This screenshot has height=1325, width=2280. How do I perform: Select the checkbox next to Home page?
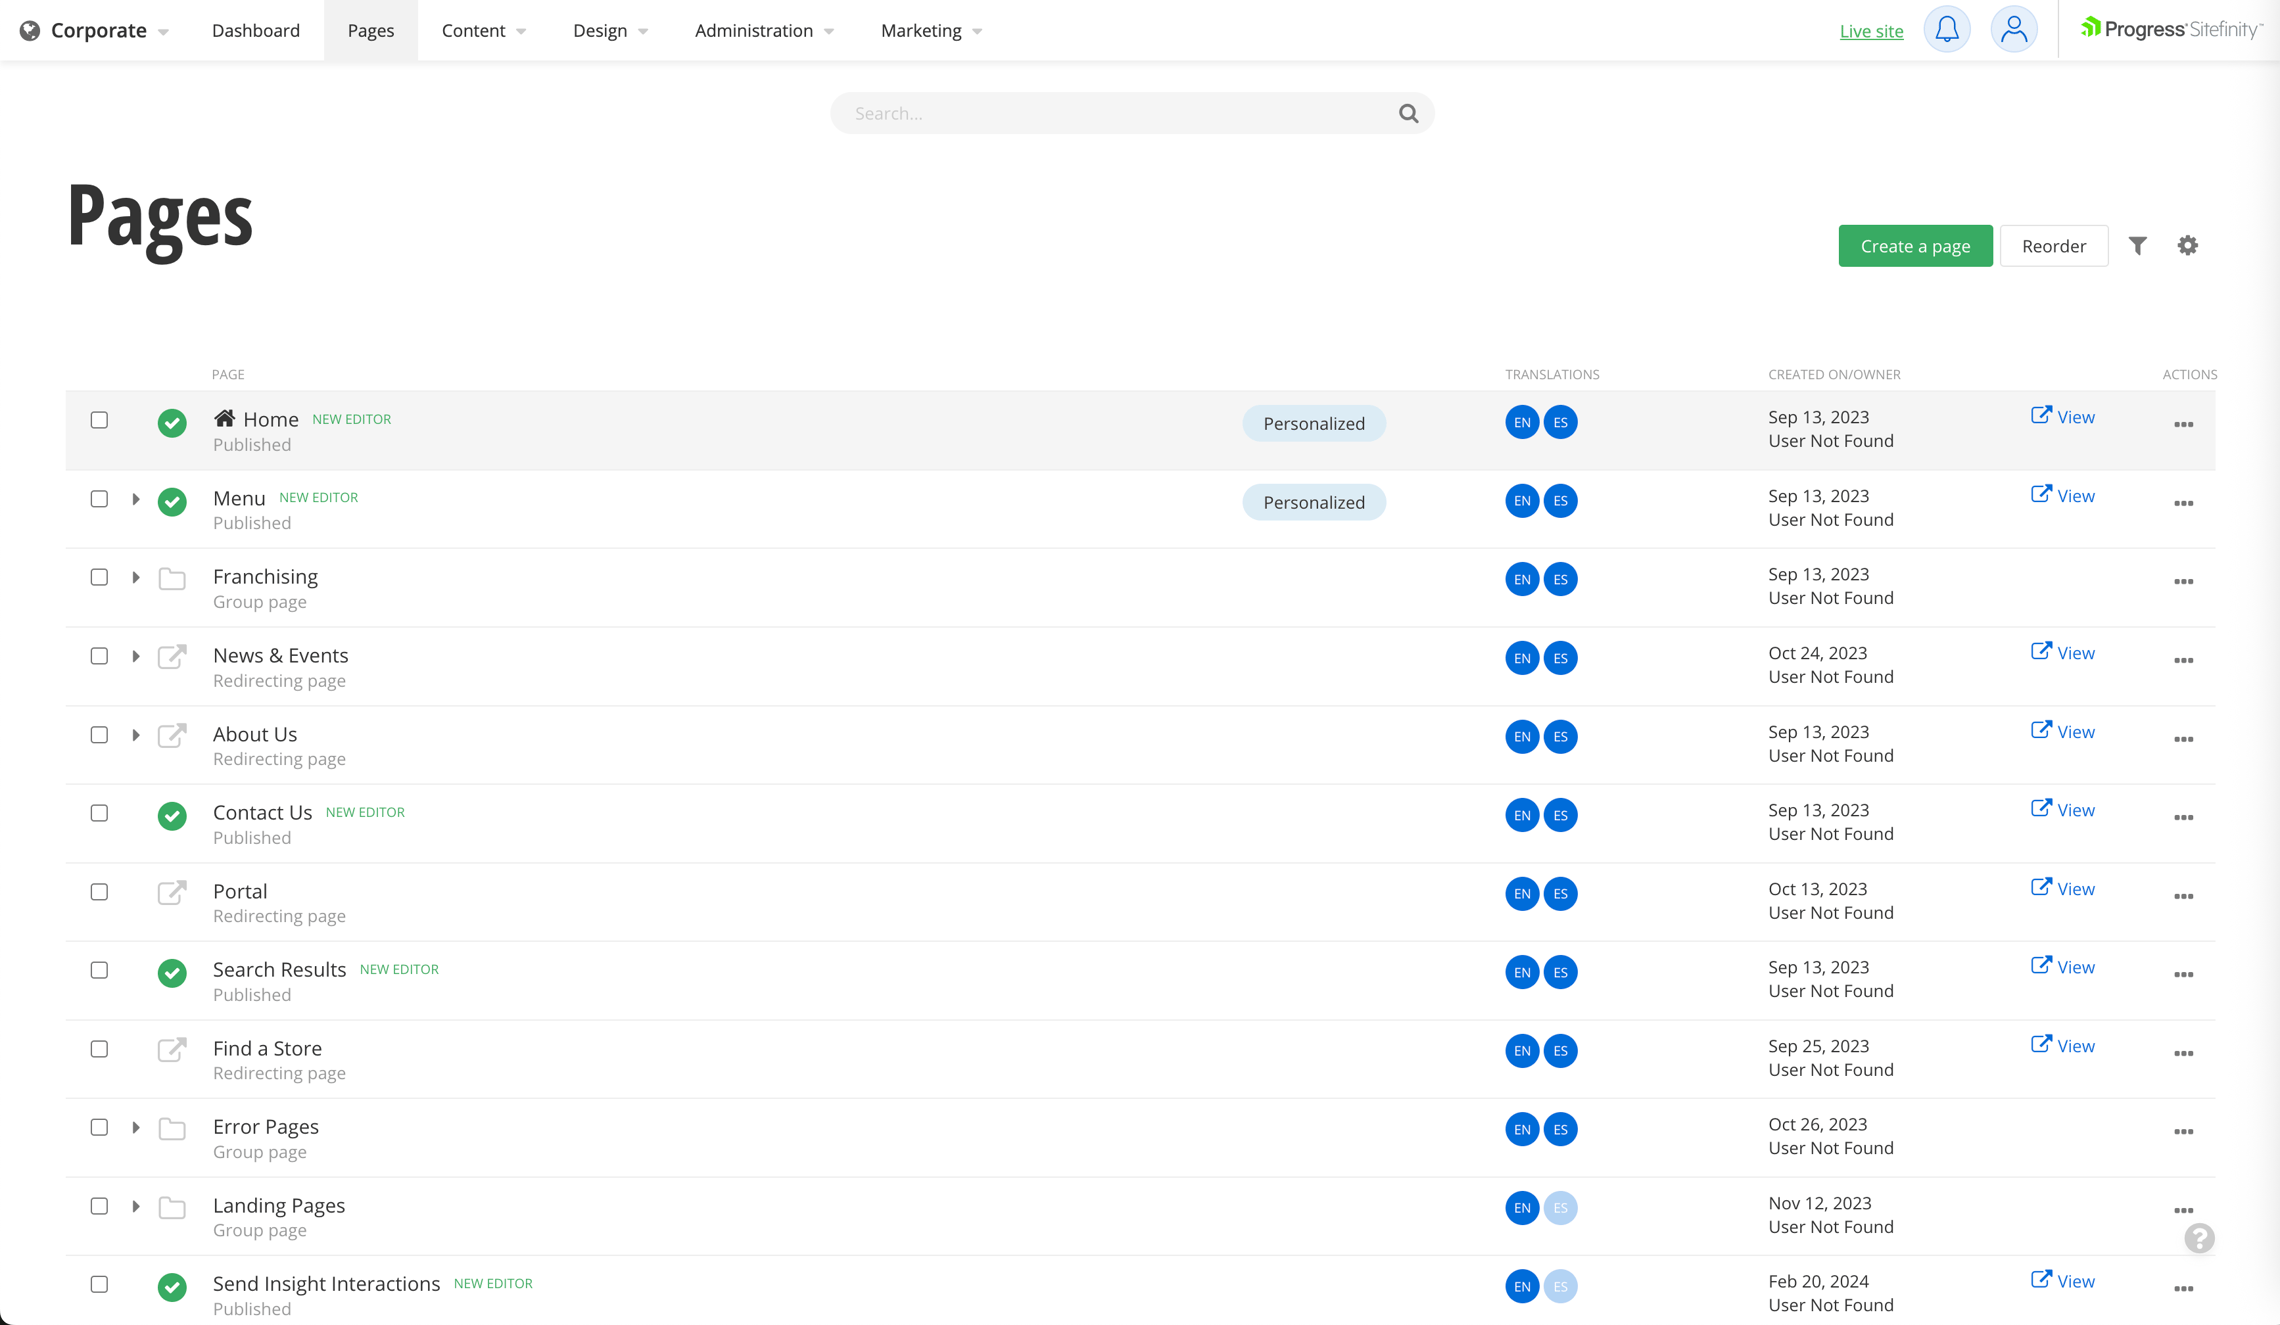[x=99, y=421]
